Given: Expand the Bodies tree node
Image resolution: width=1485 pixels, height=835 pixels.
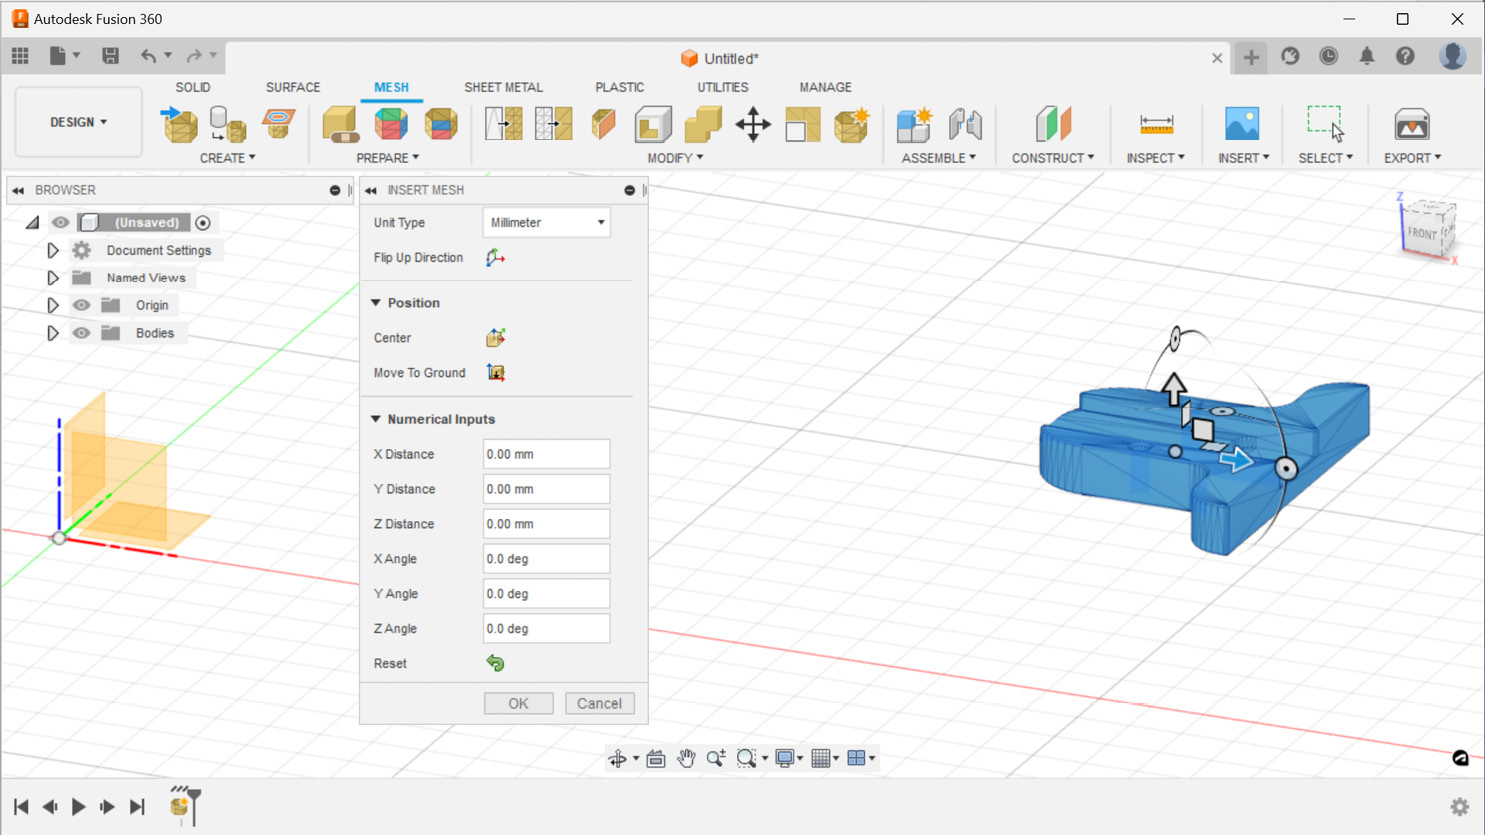Looking at the screenshot, I should 53,333.
